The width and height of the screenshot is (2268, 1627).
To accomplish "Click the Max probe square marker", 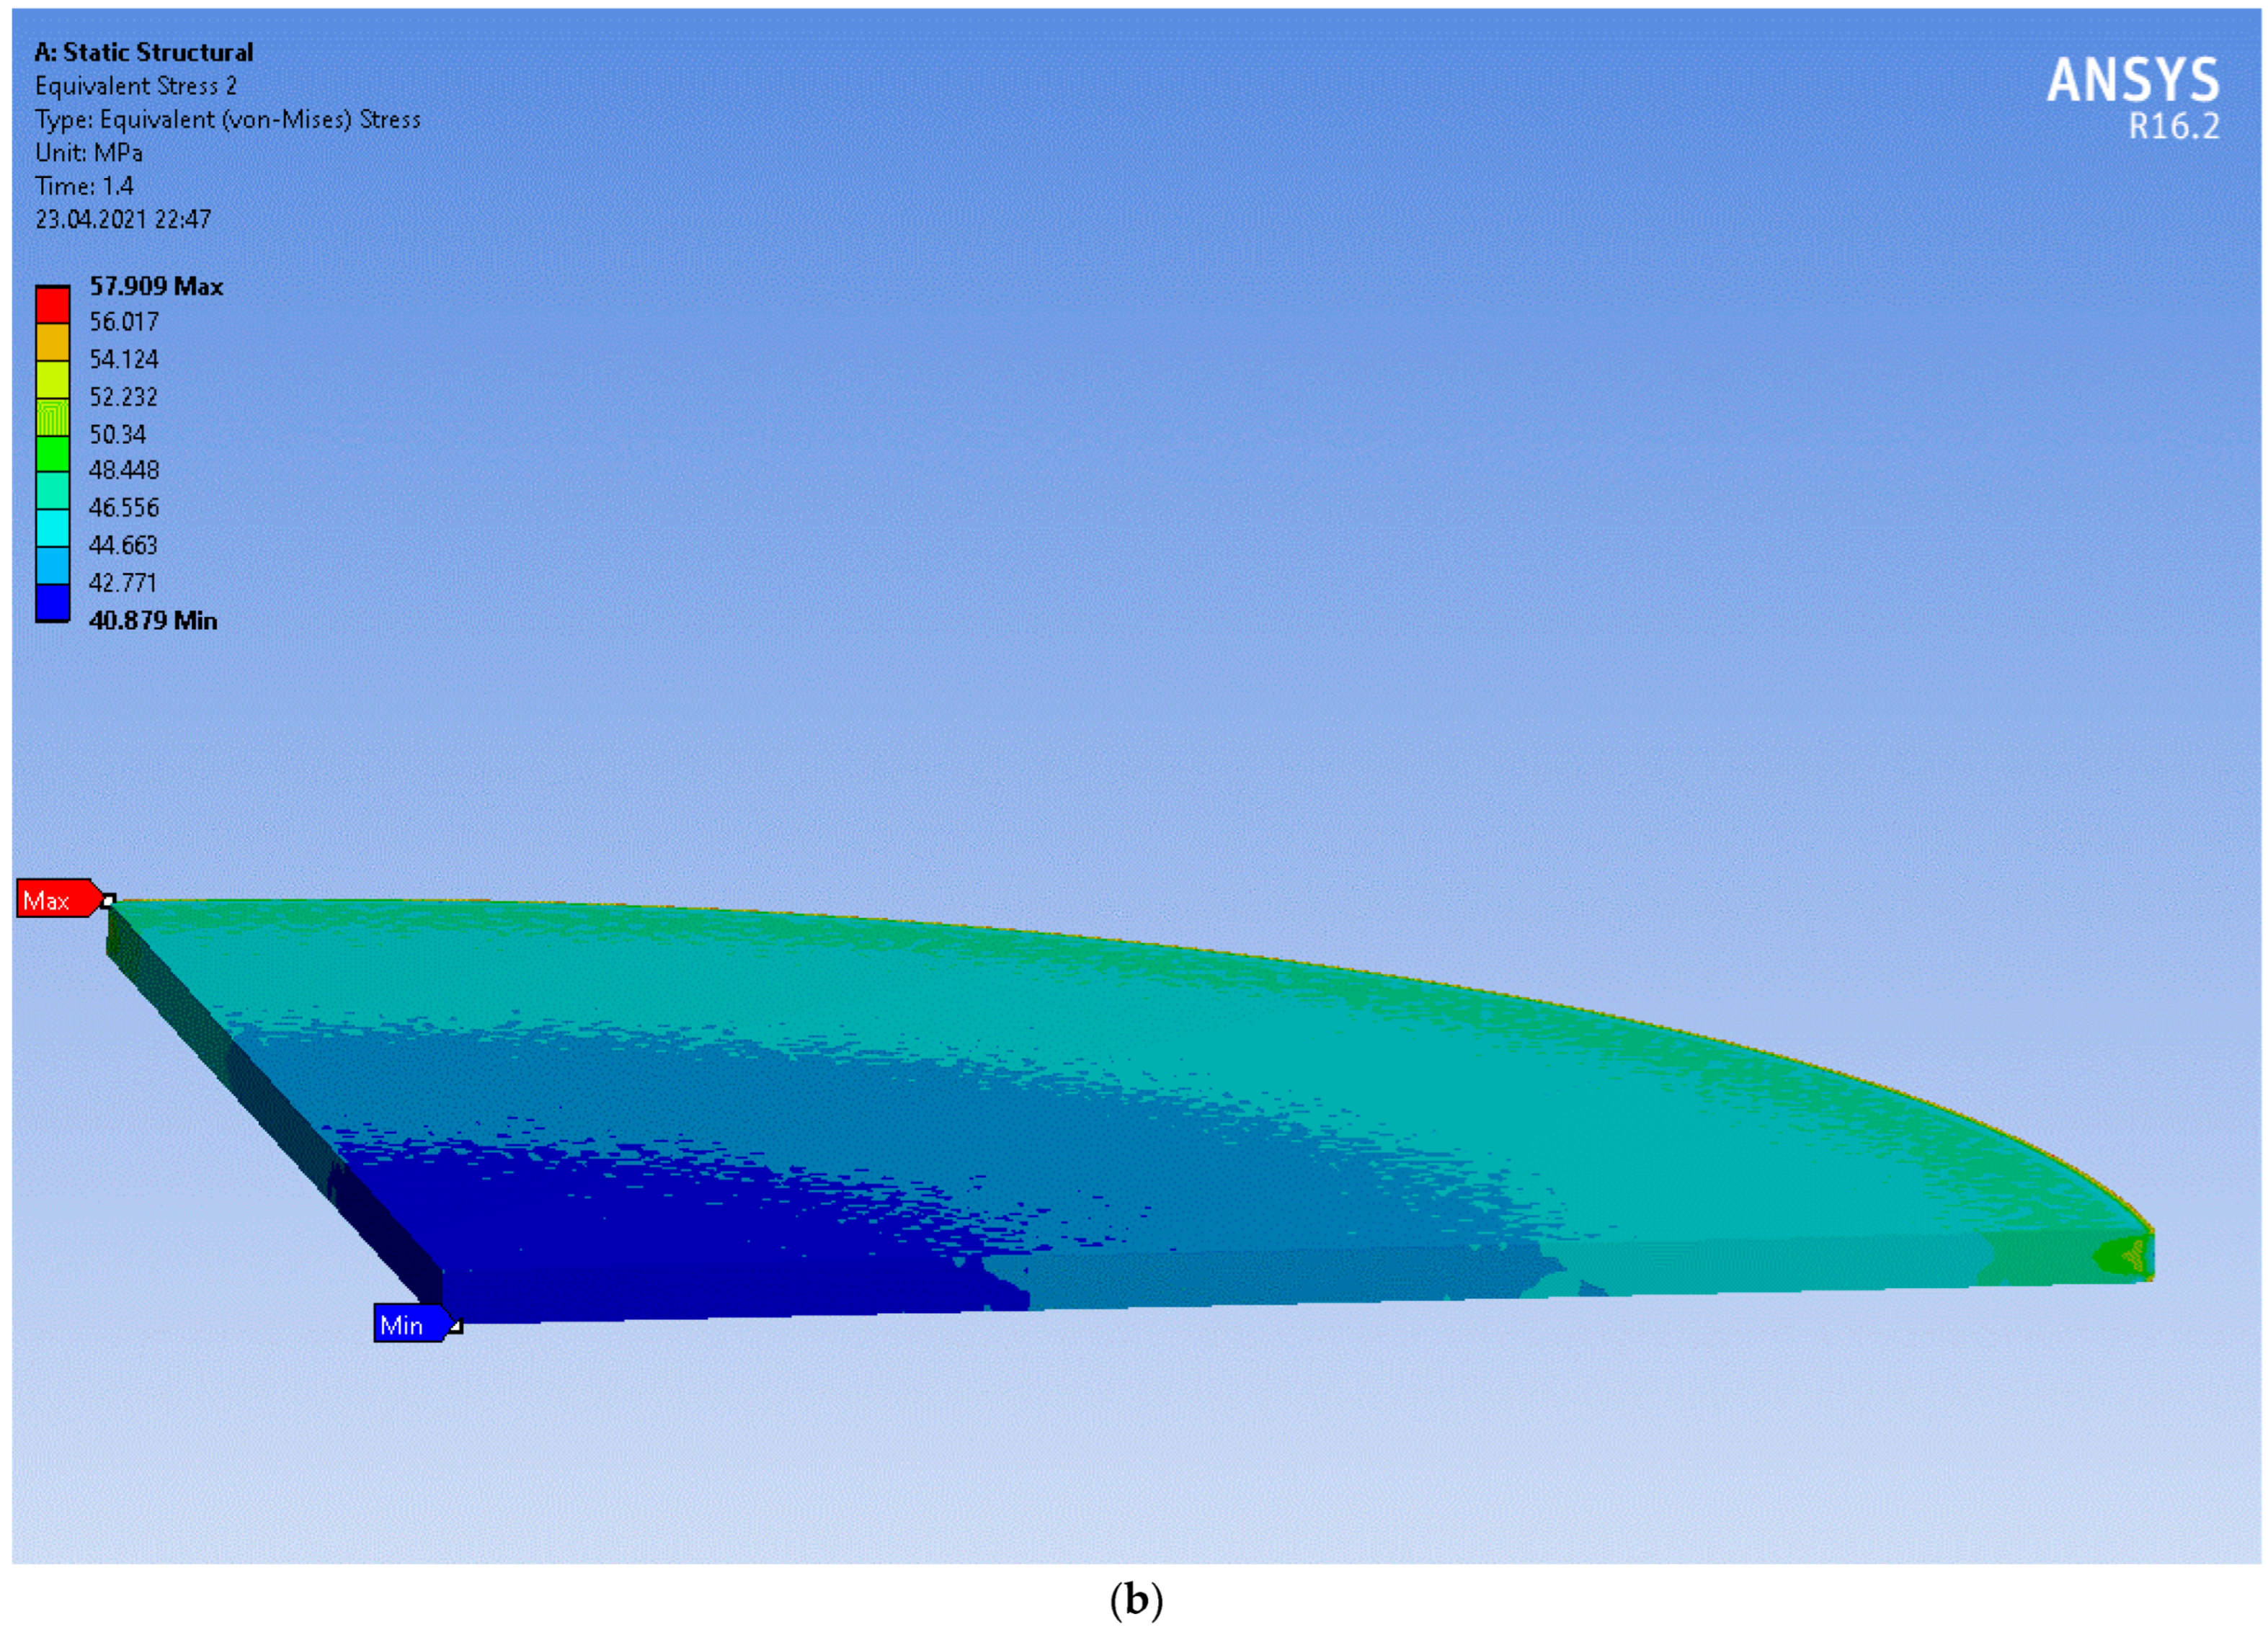I will coord(108,901).
